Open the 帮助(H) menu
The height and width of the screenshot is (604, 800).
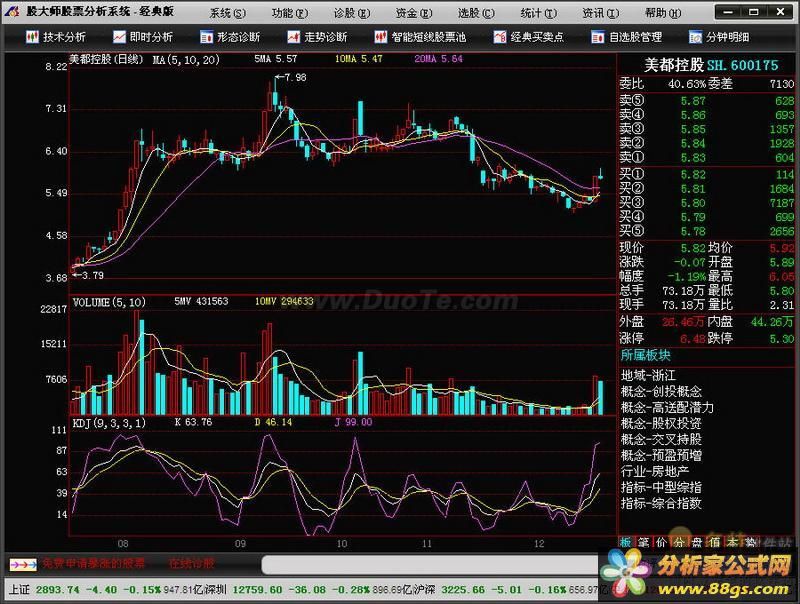(663, 13)
